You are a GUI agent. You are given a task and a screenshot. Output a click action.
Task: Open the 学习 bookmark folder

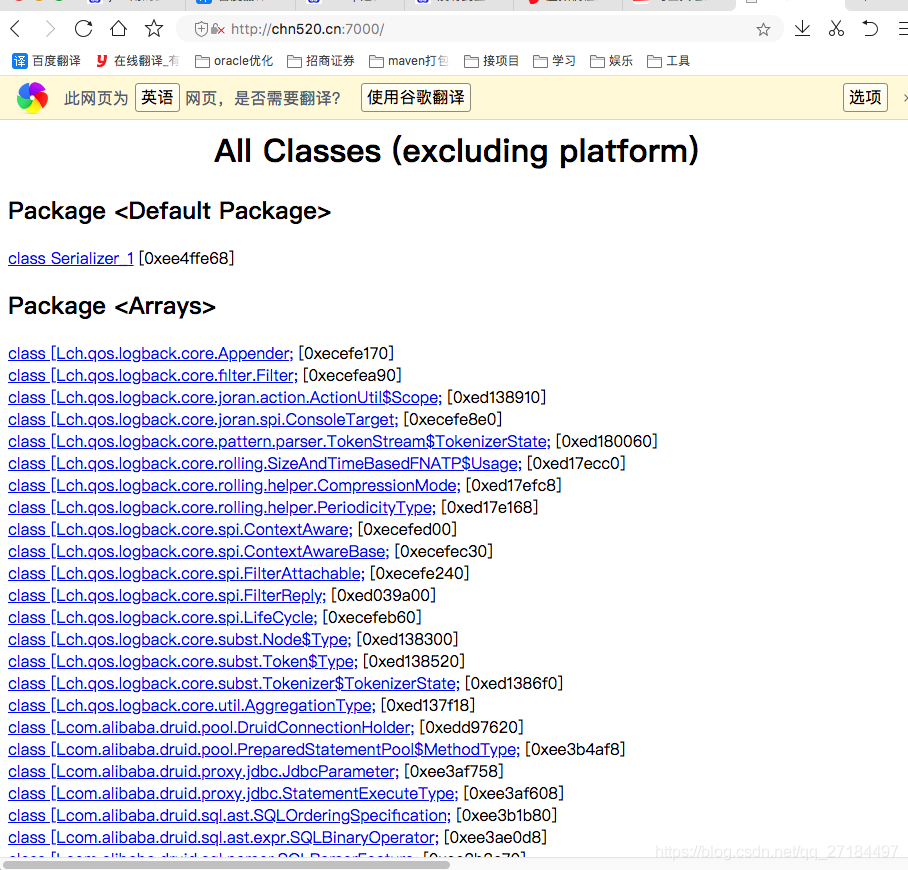click(x=554, y=61)
